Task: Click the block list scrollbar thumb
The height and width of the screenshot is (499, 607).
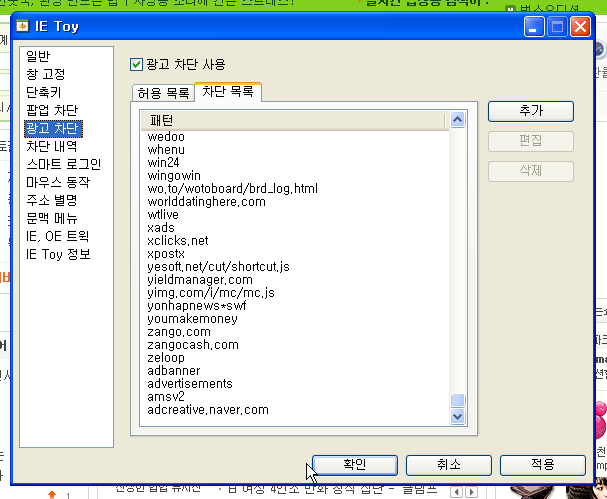Action: [x=458, y=400]
